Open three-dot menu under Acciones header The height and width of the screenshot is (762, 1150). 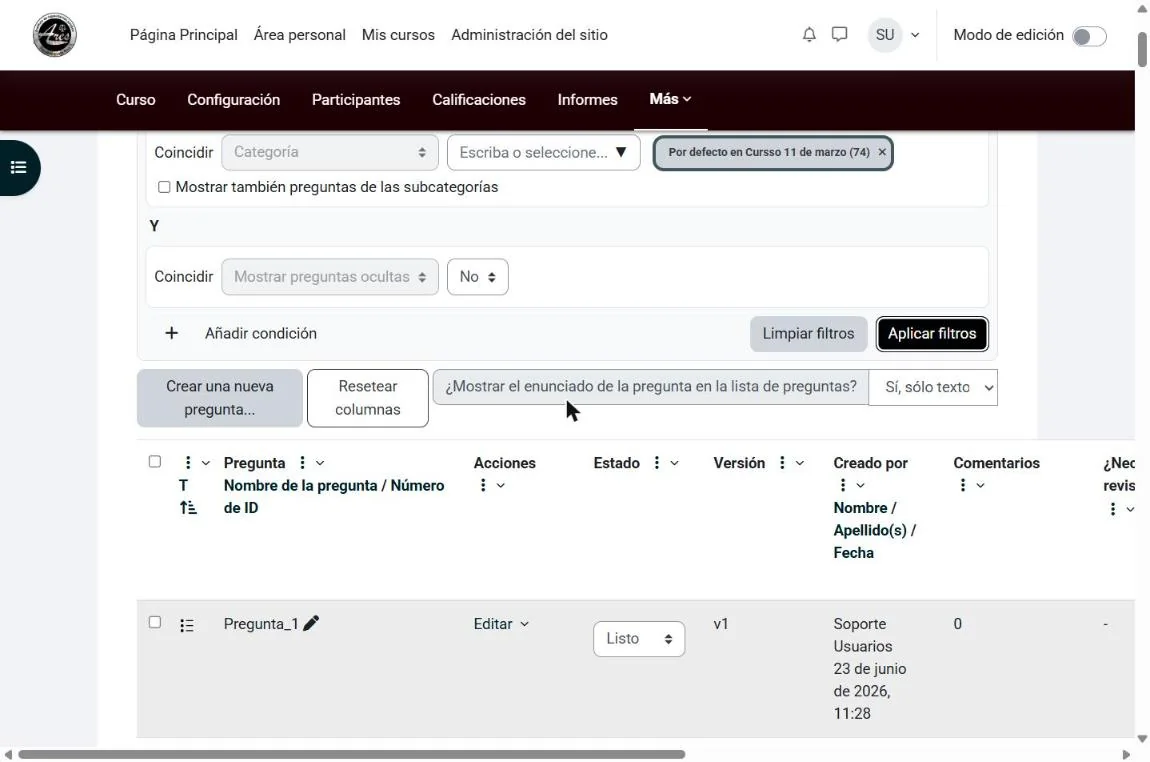pyautogui.click(x=483, y=486)
